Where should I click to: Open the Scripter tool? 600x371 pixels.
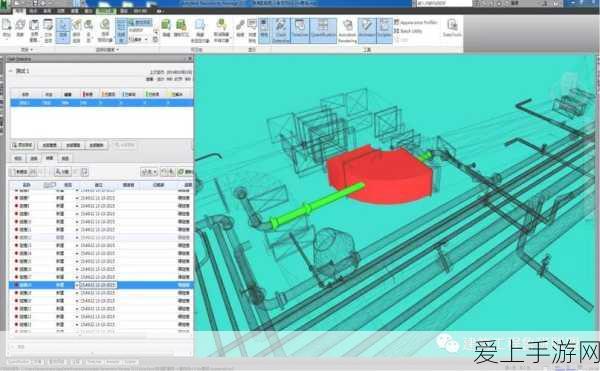click(x=385, y=30)
